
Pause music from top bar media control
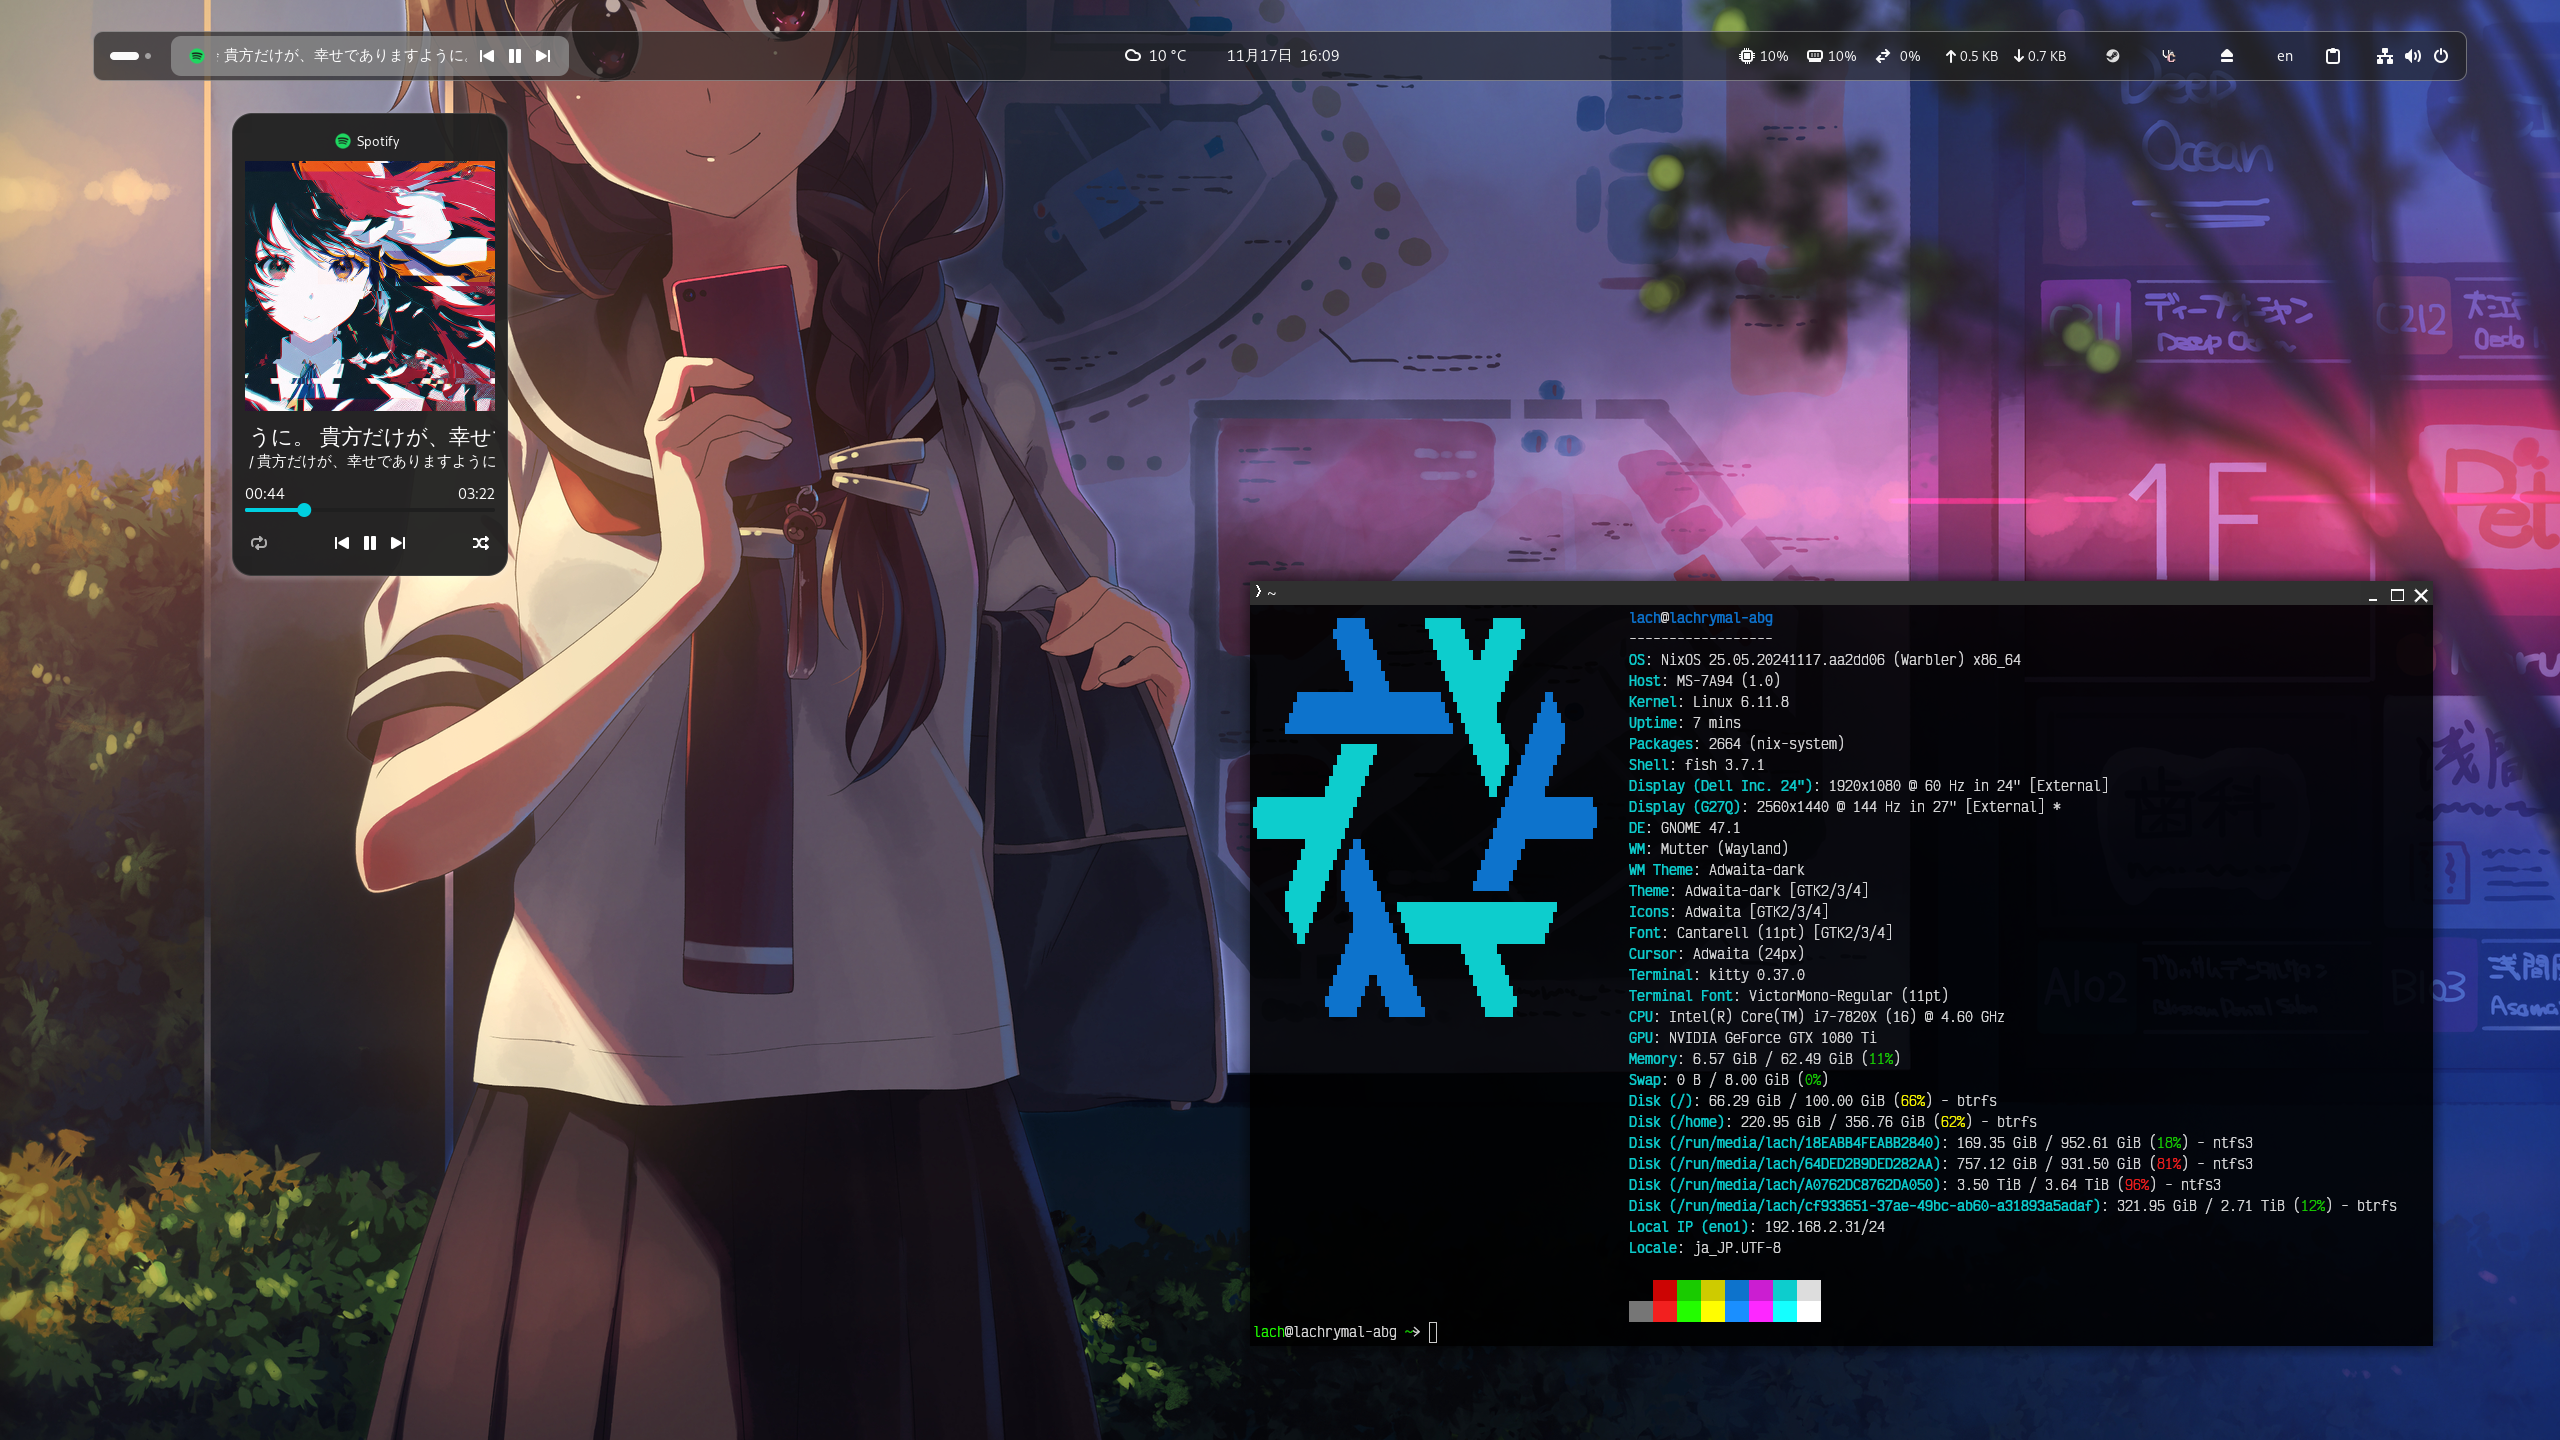point(515,56)
